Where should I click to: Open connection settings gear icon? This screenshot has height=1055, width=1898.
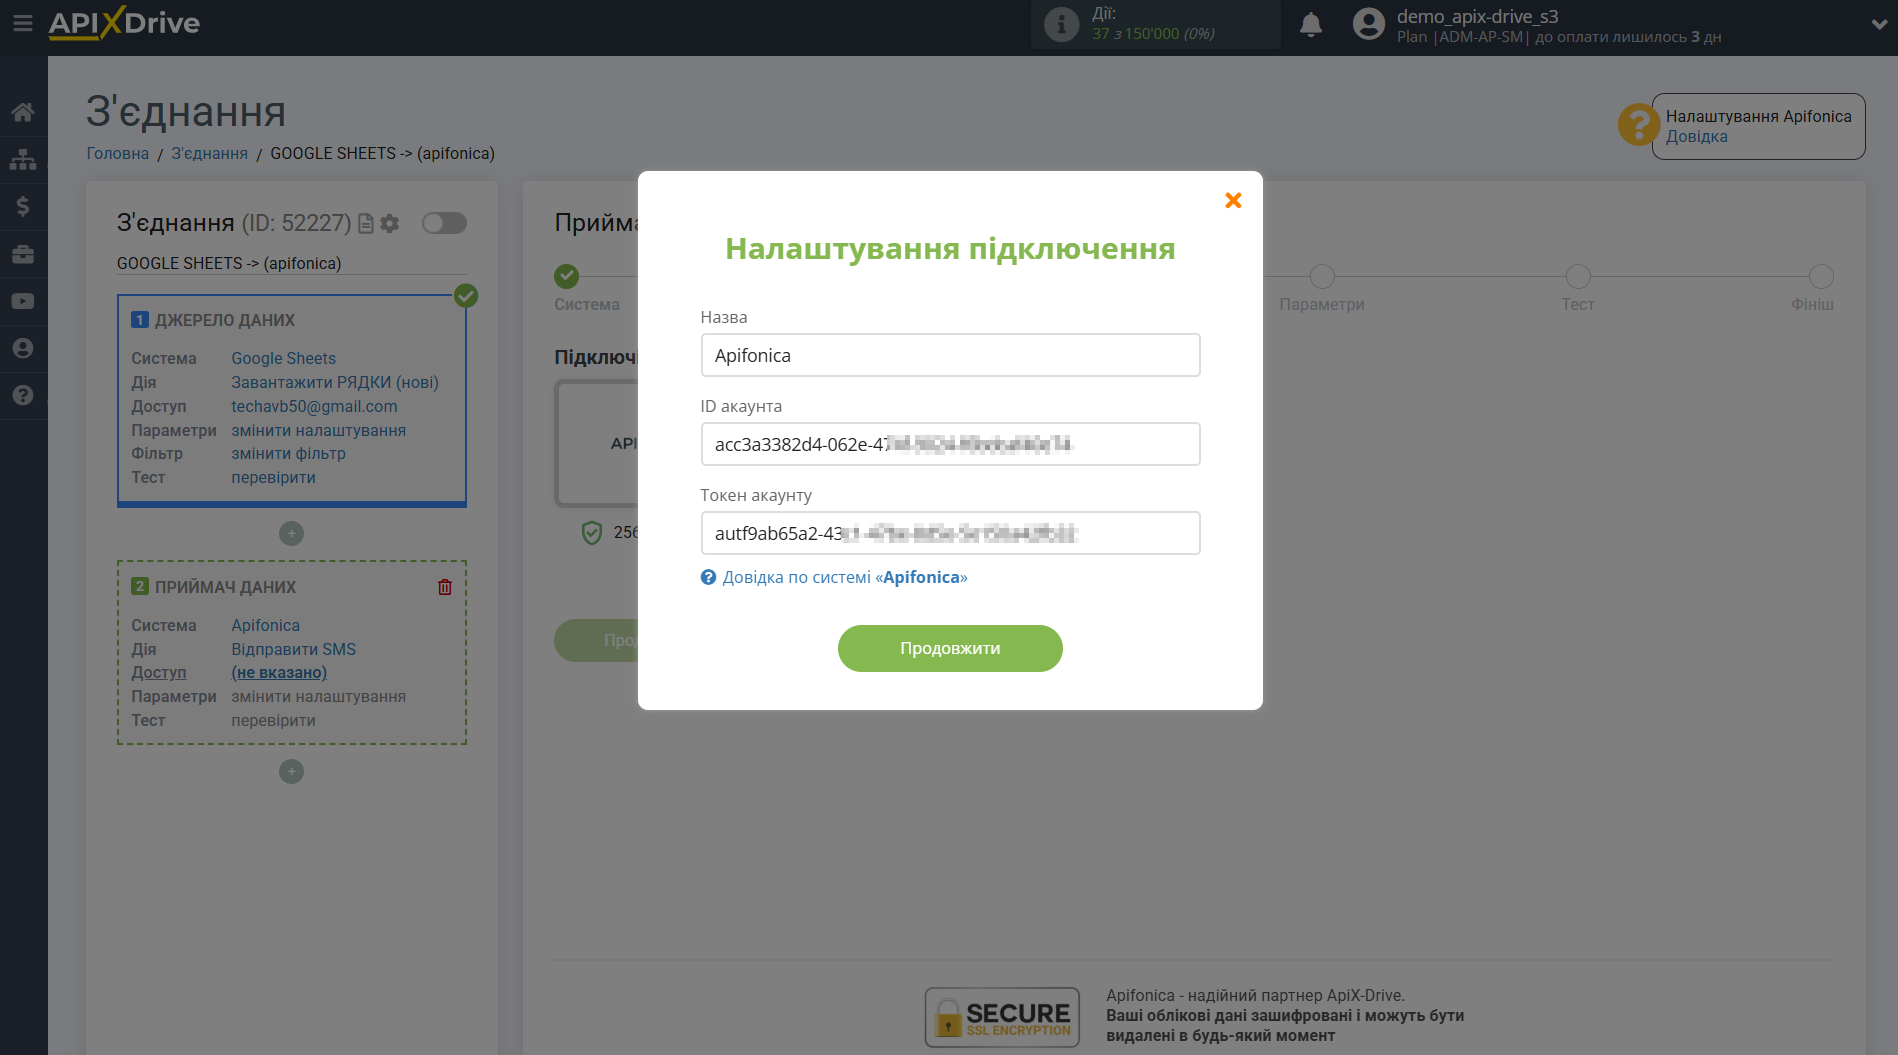(390, 223)
